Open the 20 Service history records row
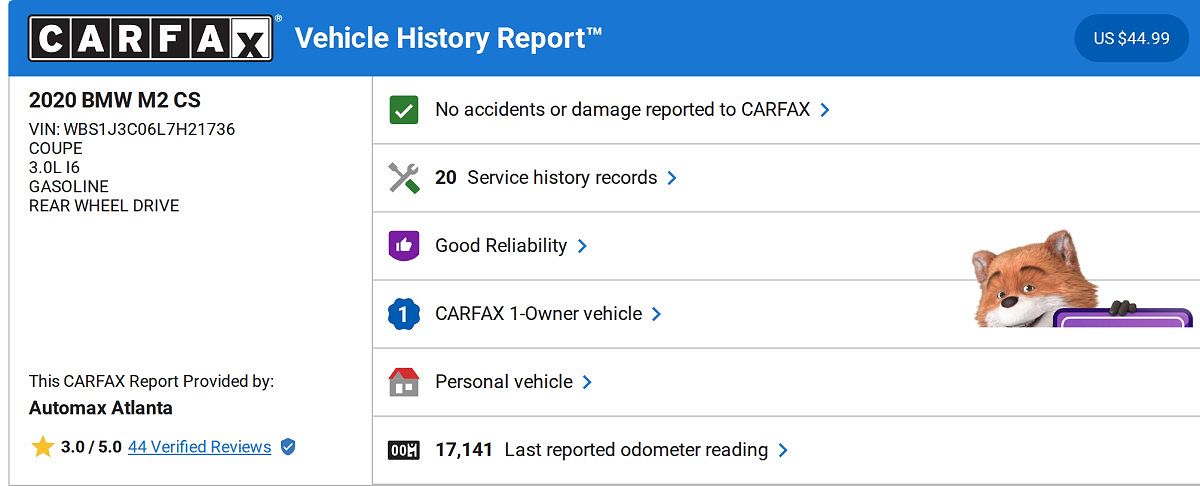Image resolution: width=1200 pixels, height=486 pixels. pos(786,178)
